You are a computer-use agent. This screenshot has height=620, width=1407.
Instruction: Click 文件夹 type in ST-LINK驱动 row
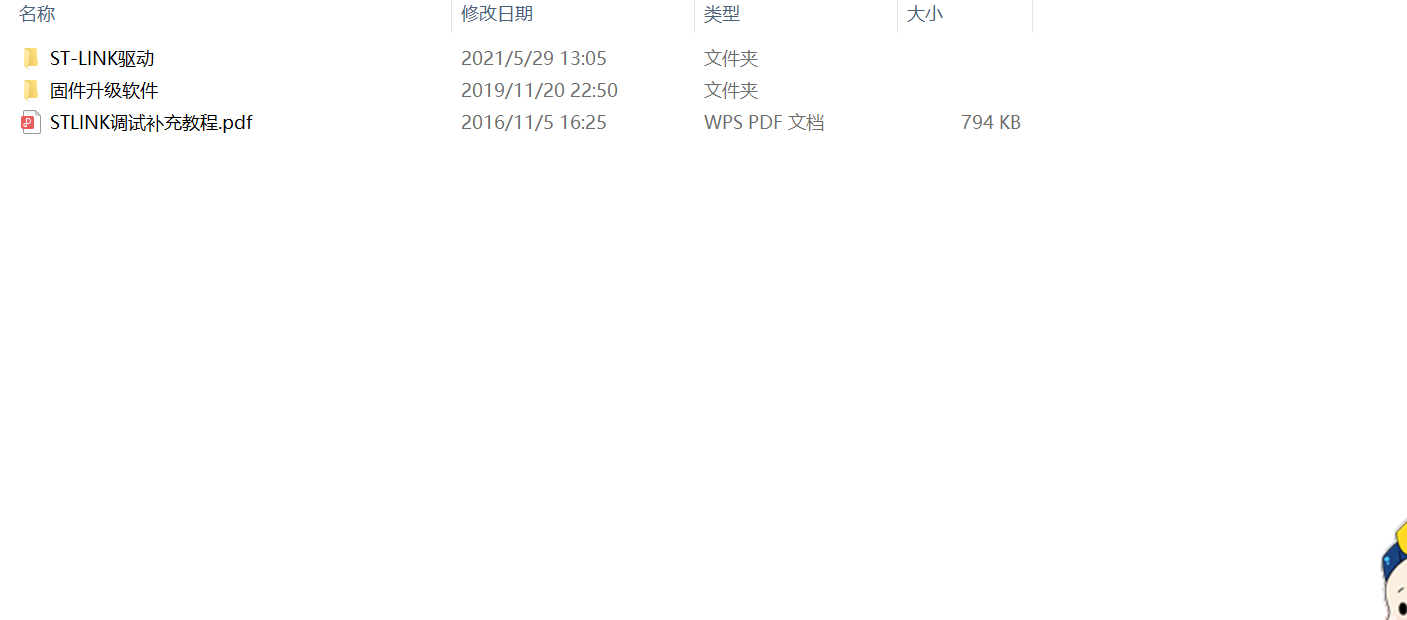tap(731, 58)
